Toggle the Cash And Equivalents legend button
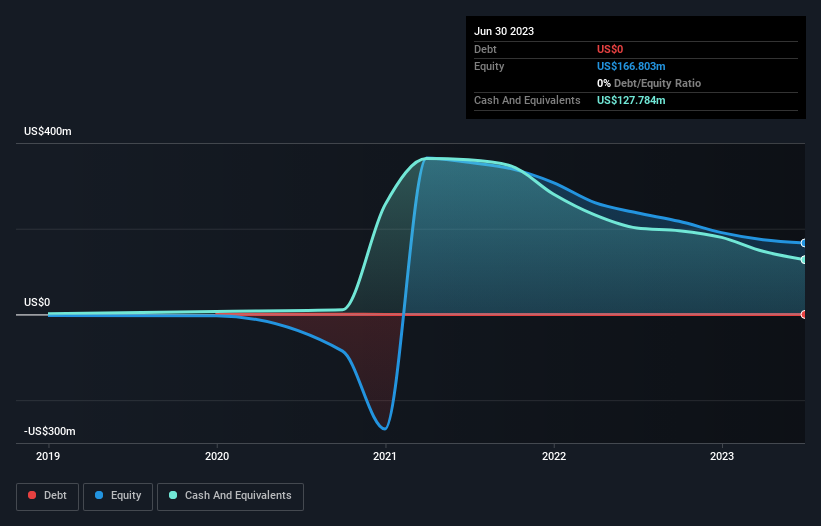Screen dimensions: 821x526 [230, 496]
